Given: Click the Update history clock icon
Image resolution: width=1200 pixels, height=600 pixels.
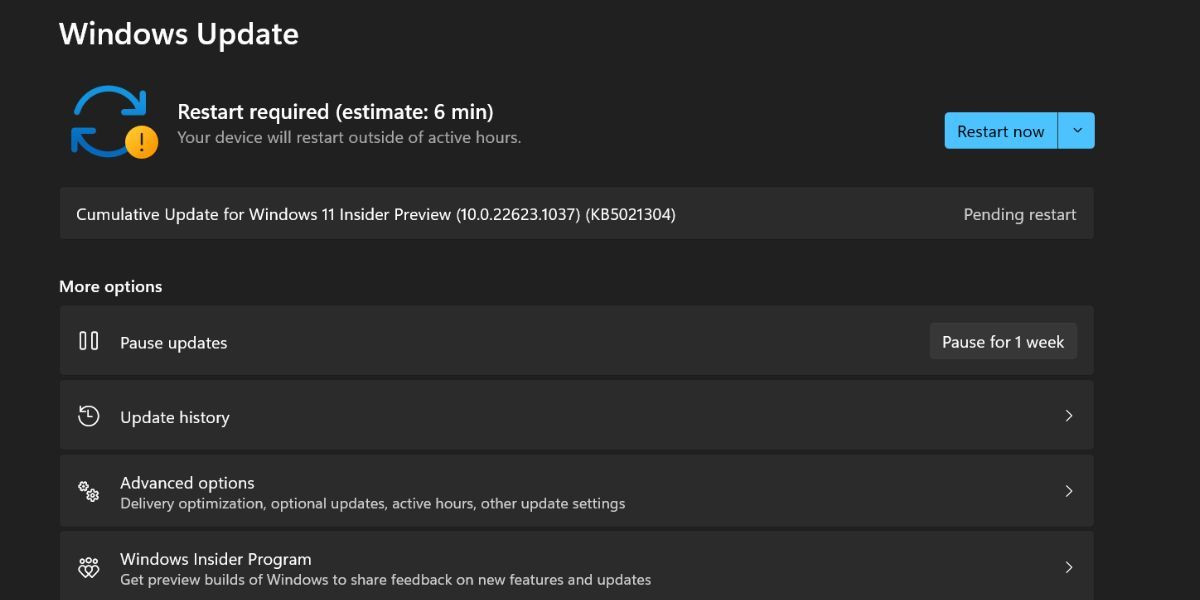Looking at the screenshot, I should pyautogui.click(x=88, y=416).
